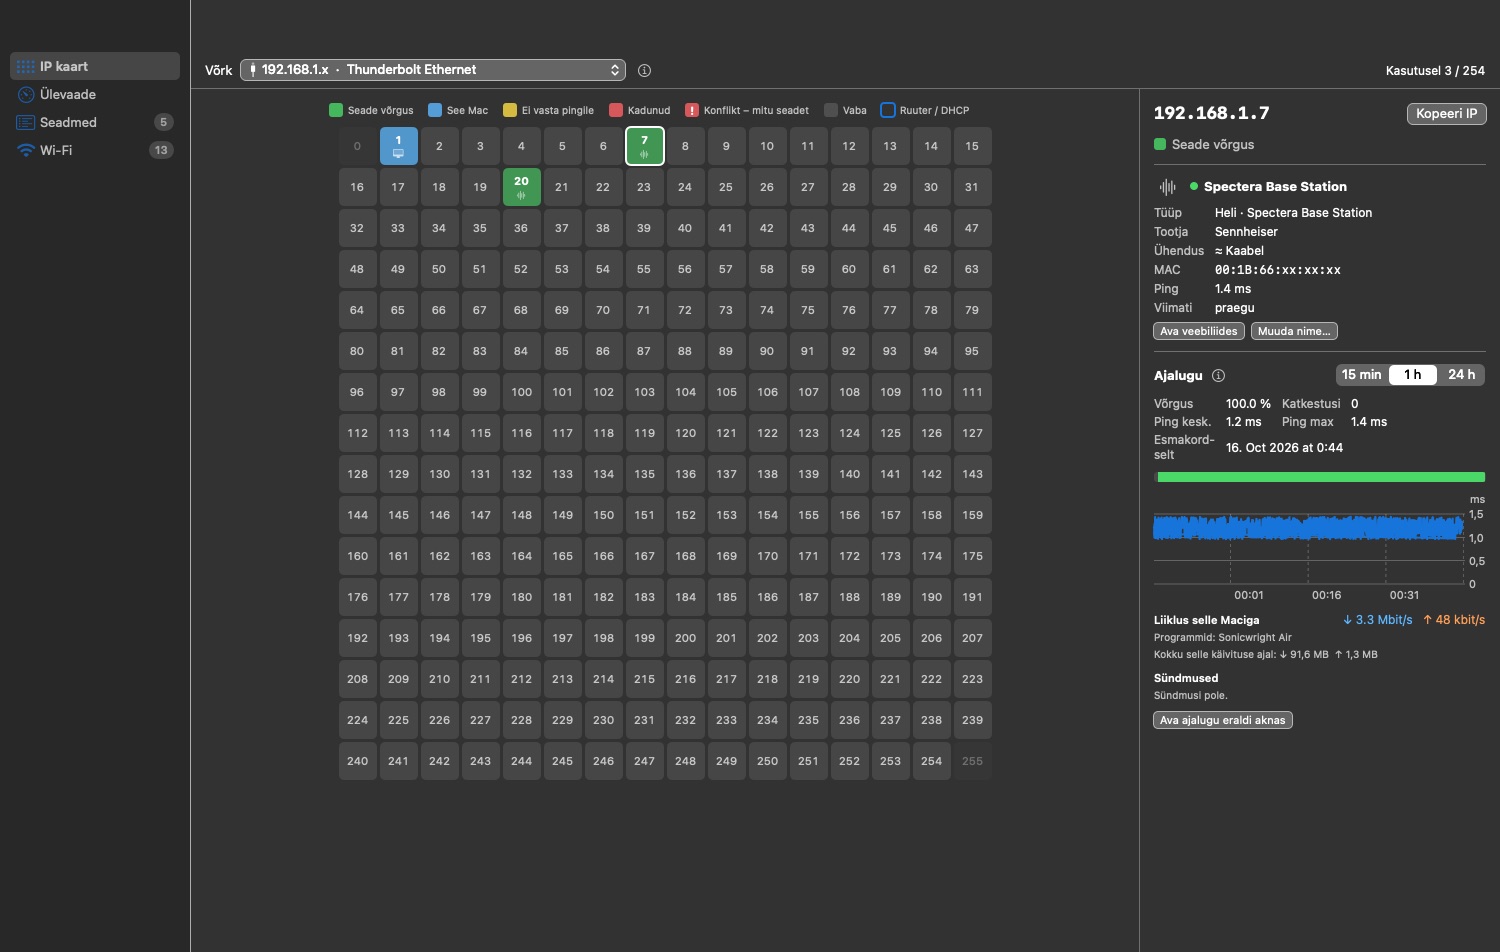Click Ava veebiliides button
This screenshot has width=1500, height=952.
[x=1199, y=331]
